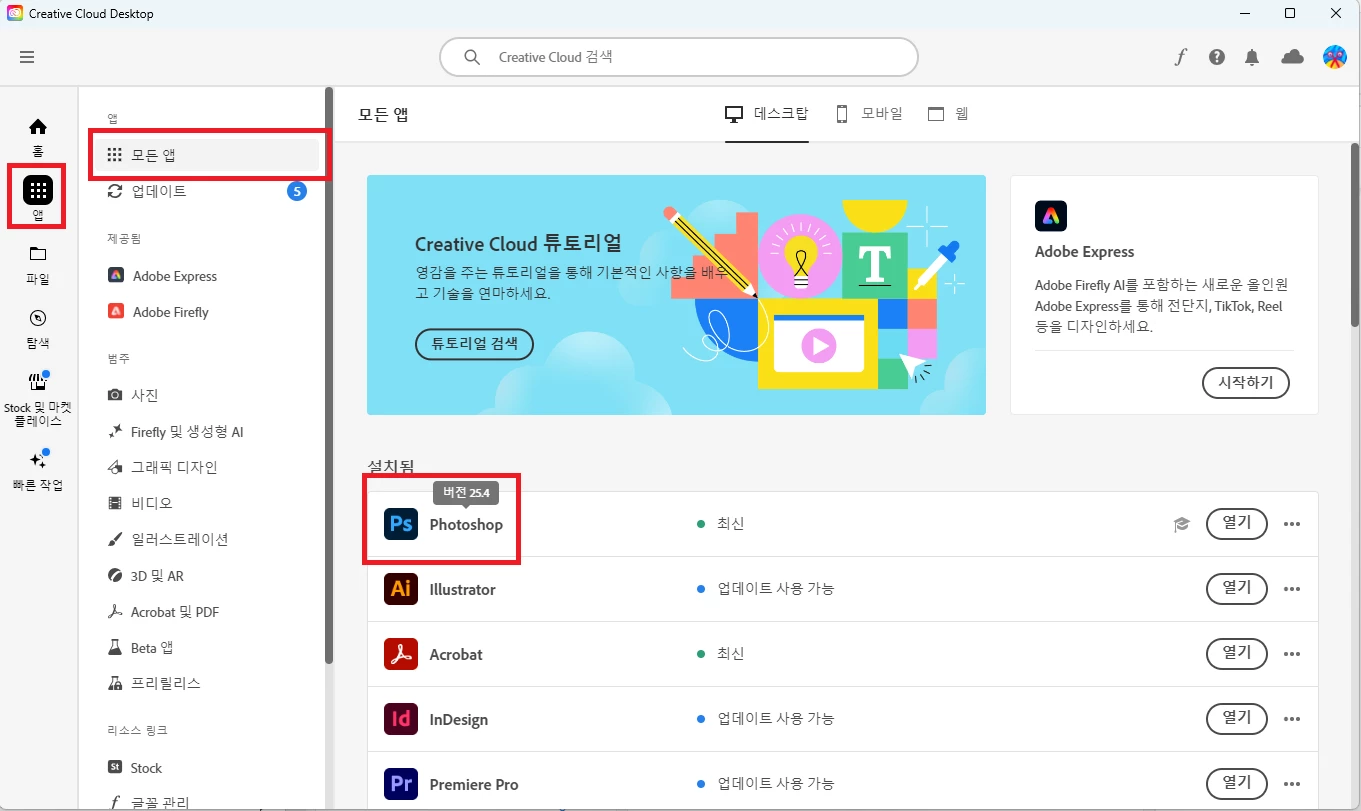The image size is (1361, 811).
Task: Switch to the 웹 tab
Action: coord(948,114)
